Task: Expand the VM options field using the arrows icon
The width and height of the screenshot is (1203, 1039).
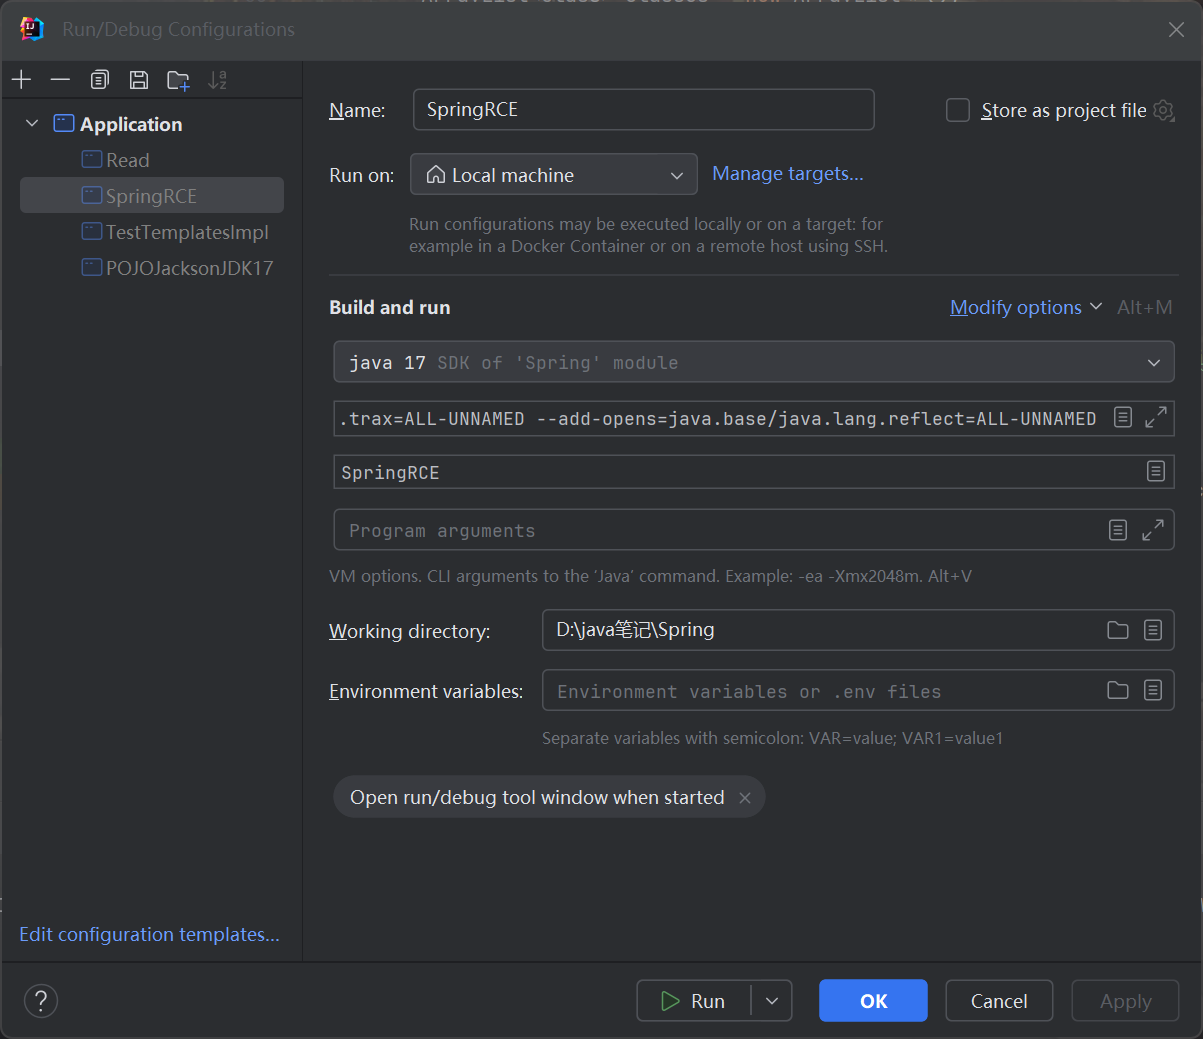Action: coord(1155,418)
